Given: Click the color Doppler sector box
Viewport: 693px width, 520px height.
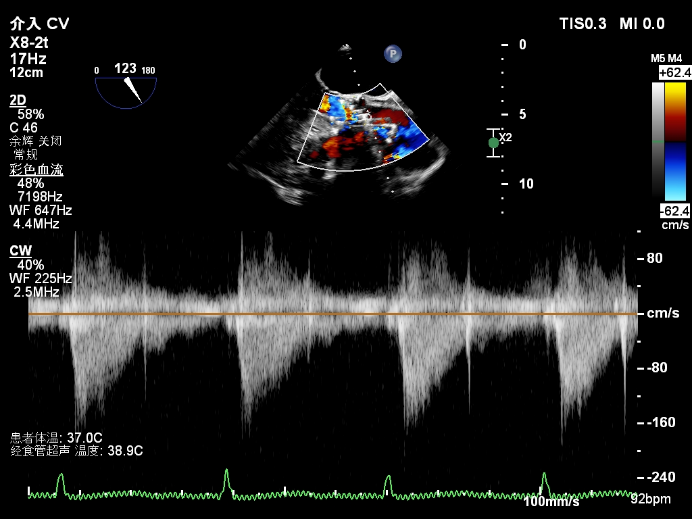Looking at the screenshot, I should (363, 127).
